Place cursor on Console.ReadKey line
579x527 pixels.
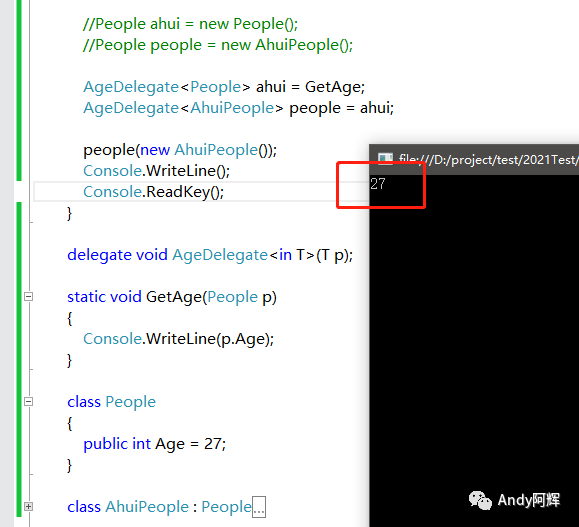[153, 192]
